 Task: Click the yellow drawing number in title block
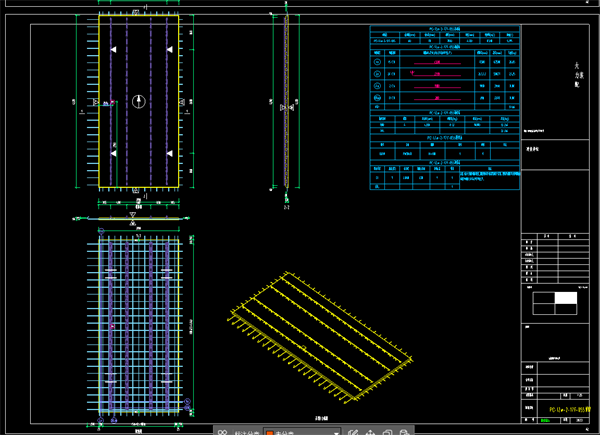point(570,409)
